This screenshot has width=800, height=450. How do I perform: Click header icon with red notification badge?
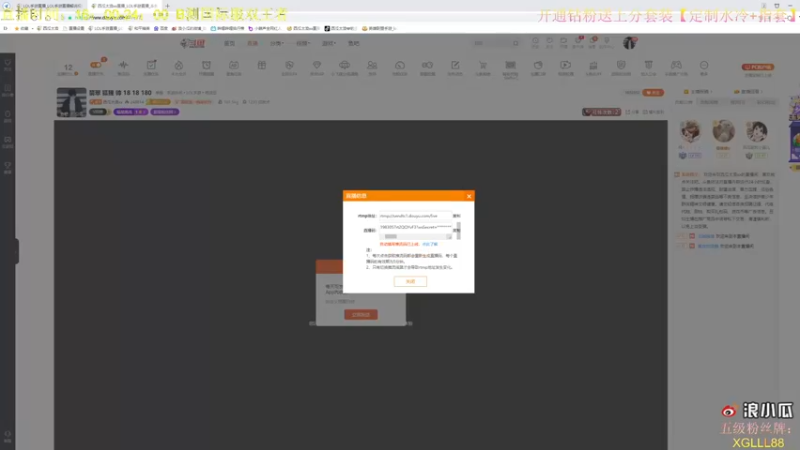click(x=578, y=42)
